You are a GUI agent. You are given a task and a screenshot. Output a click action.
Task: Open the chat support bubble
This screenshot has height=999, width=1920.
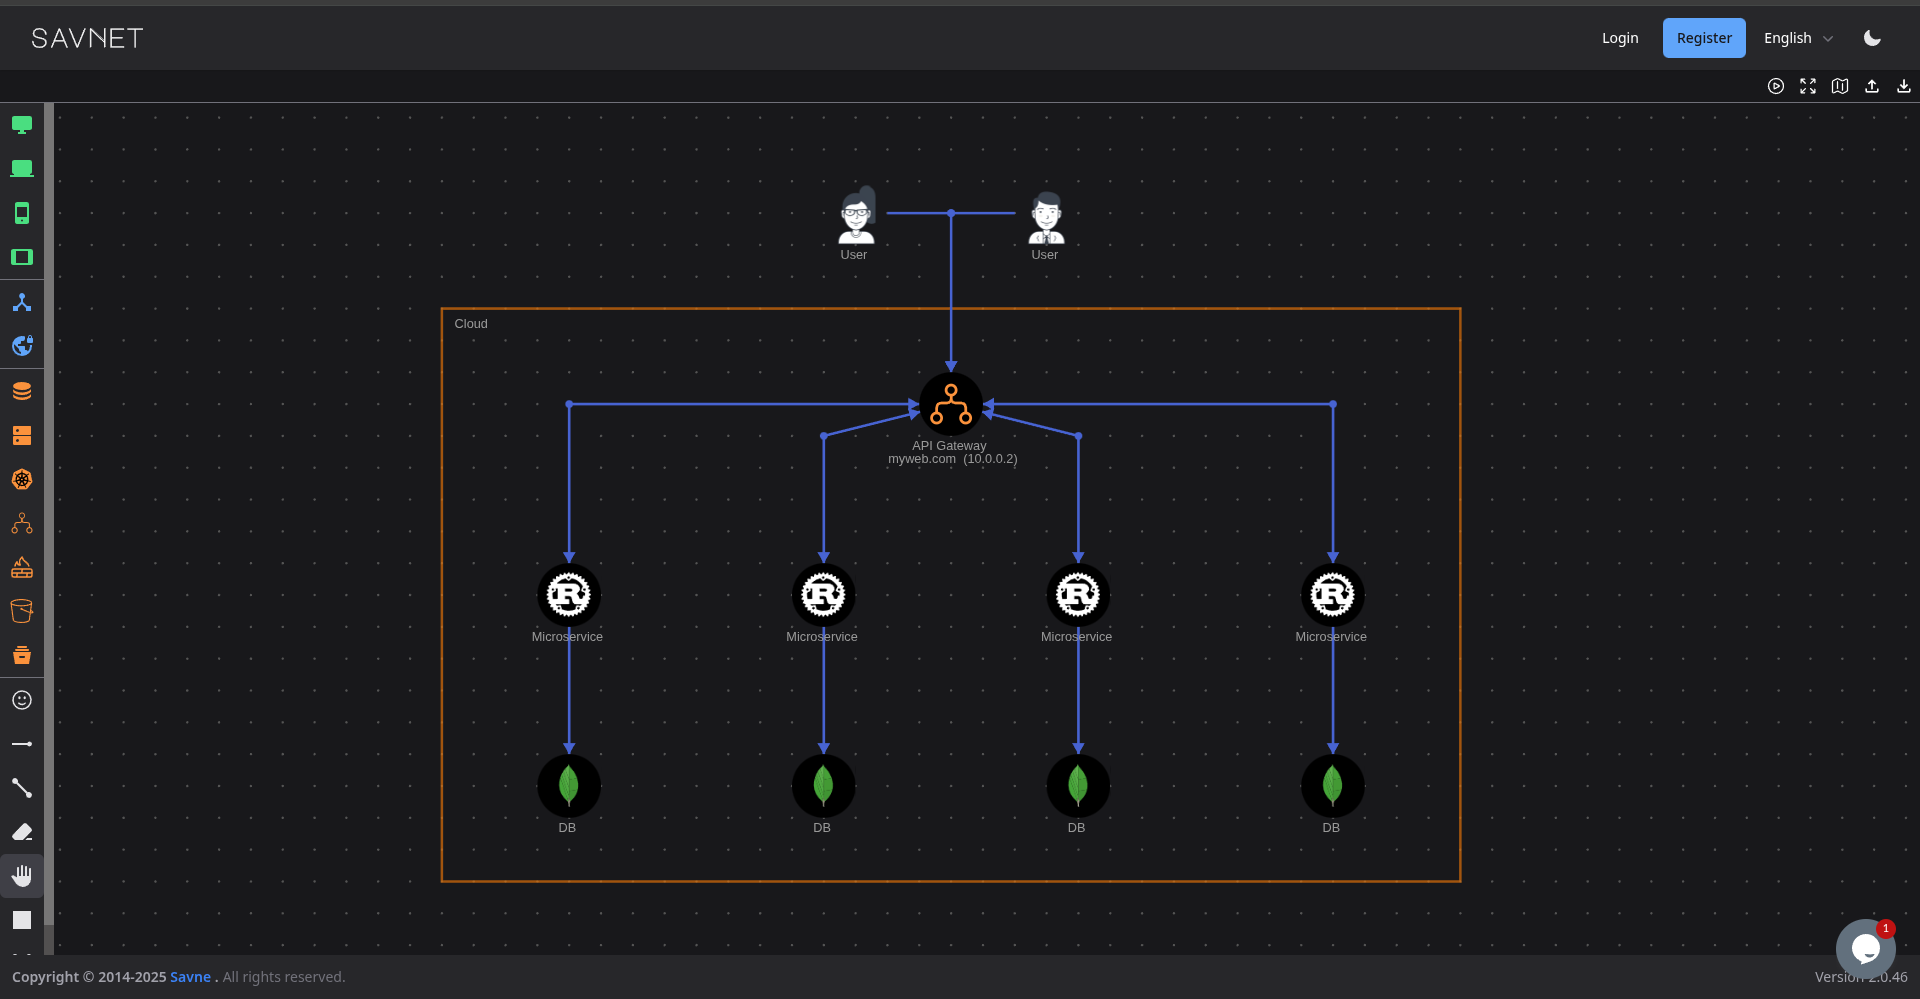coord(1863,949)
